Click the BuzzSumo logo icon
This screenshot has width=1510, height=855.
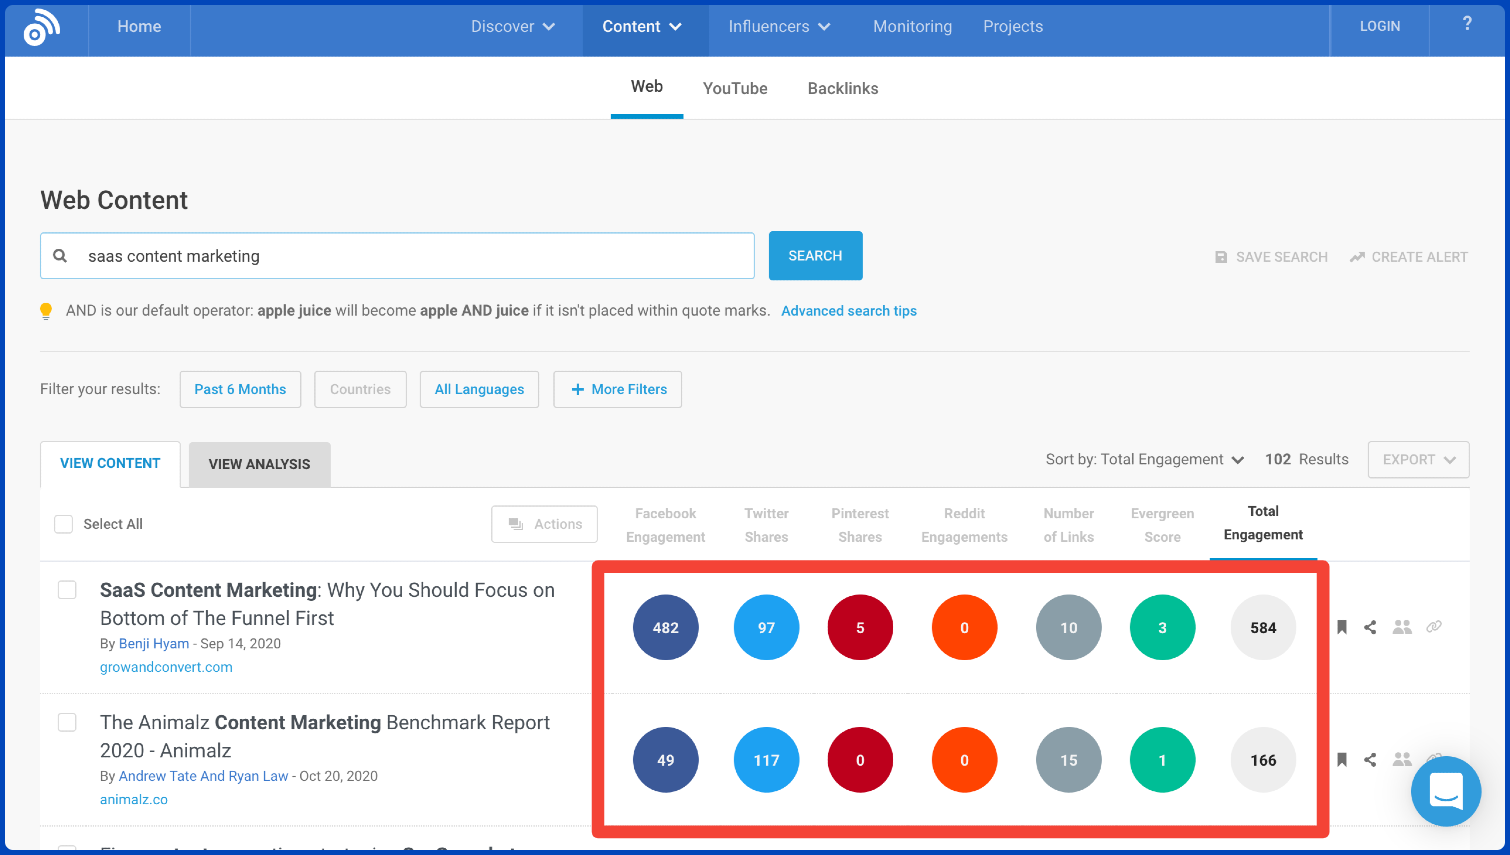pyautogui.click(x=42, y=27)
